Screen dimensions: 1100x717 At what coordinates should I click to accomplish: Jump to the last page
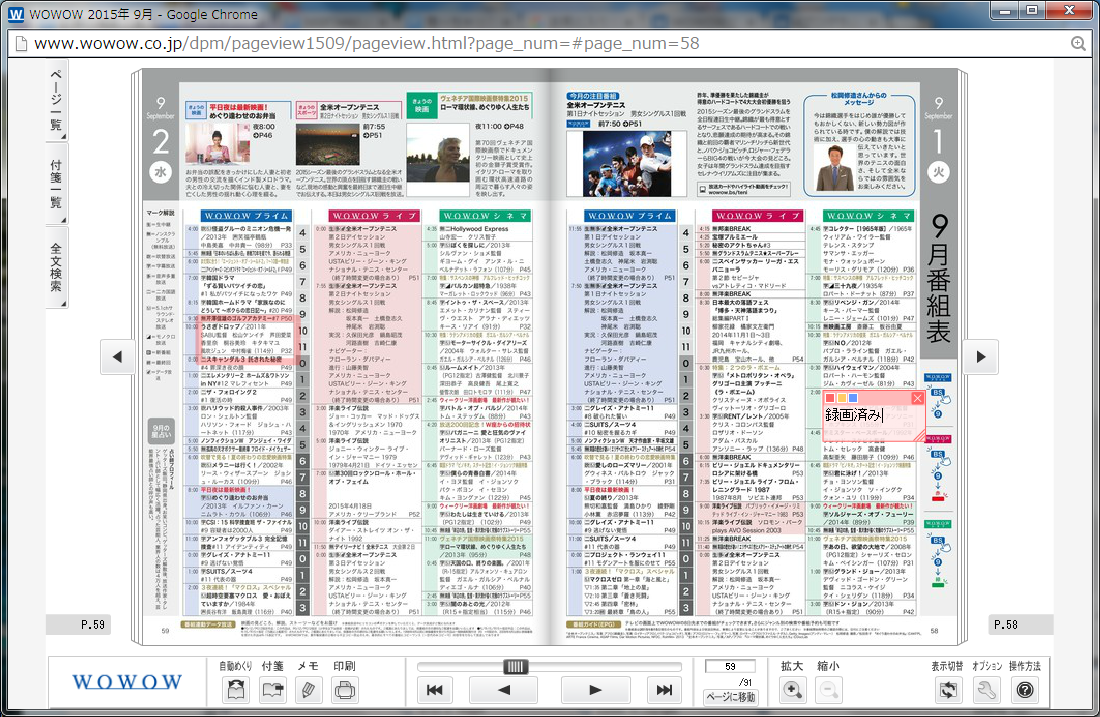pos(664,690)
